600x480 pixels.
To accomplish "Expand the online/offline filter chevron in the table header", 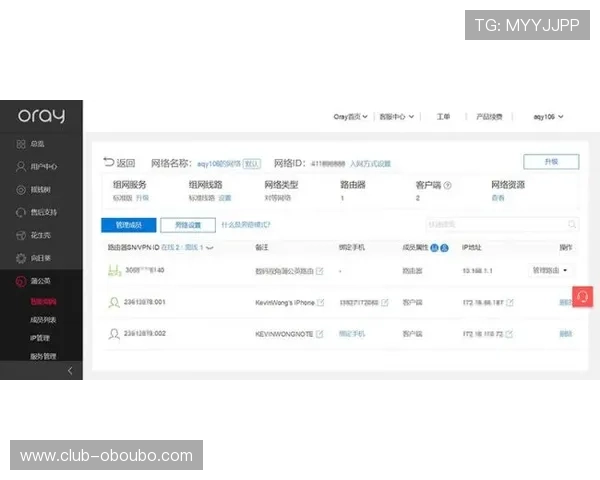I will coord(210,248).
